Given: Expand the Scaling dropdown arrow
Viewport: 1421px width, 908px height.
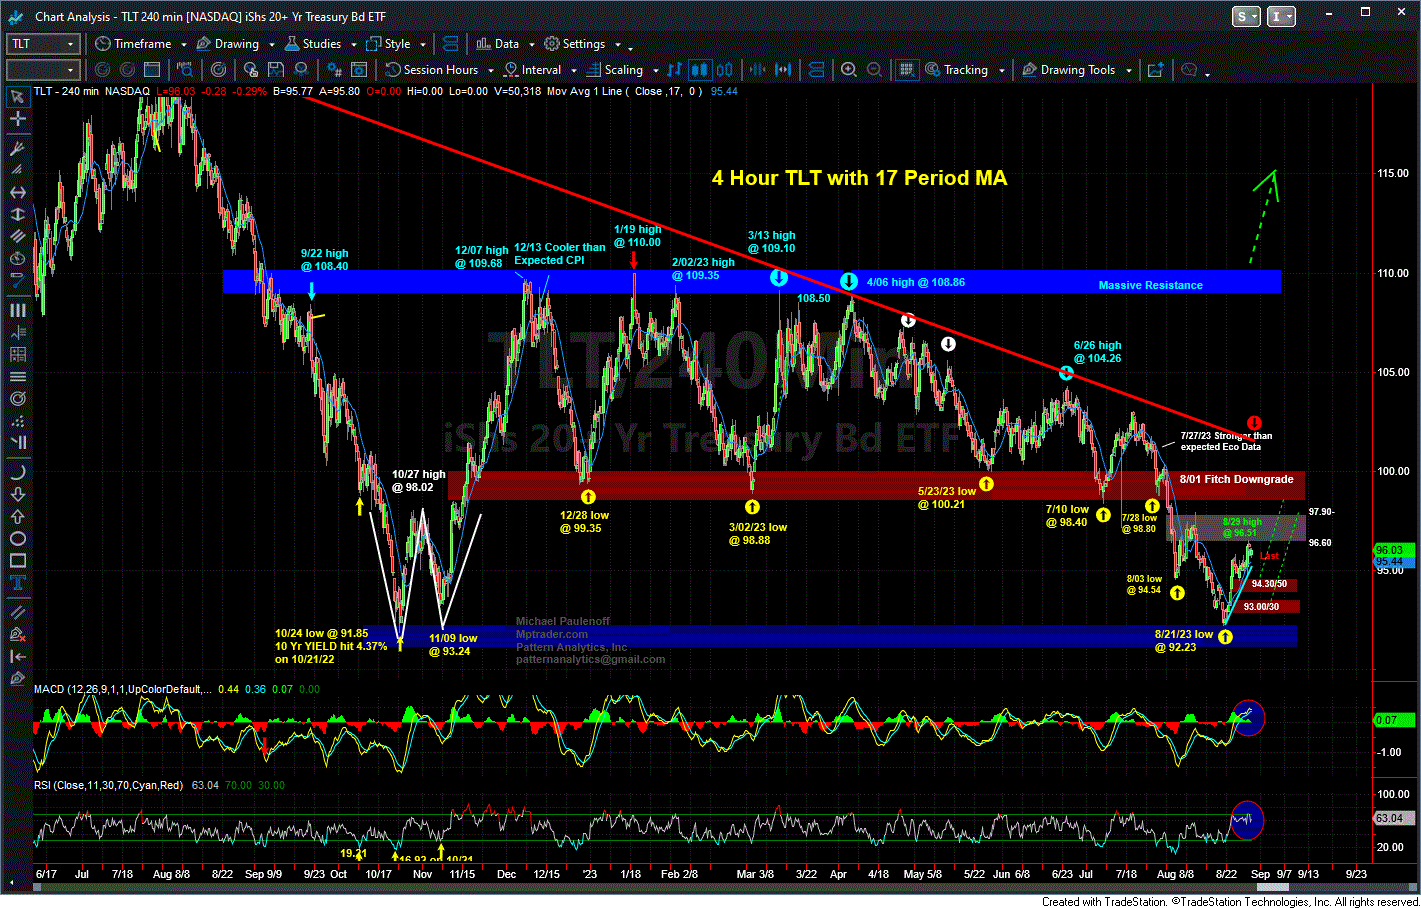Looking at the screenshot, I should pyautogui.click(x=655, y=71).
